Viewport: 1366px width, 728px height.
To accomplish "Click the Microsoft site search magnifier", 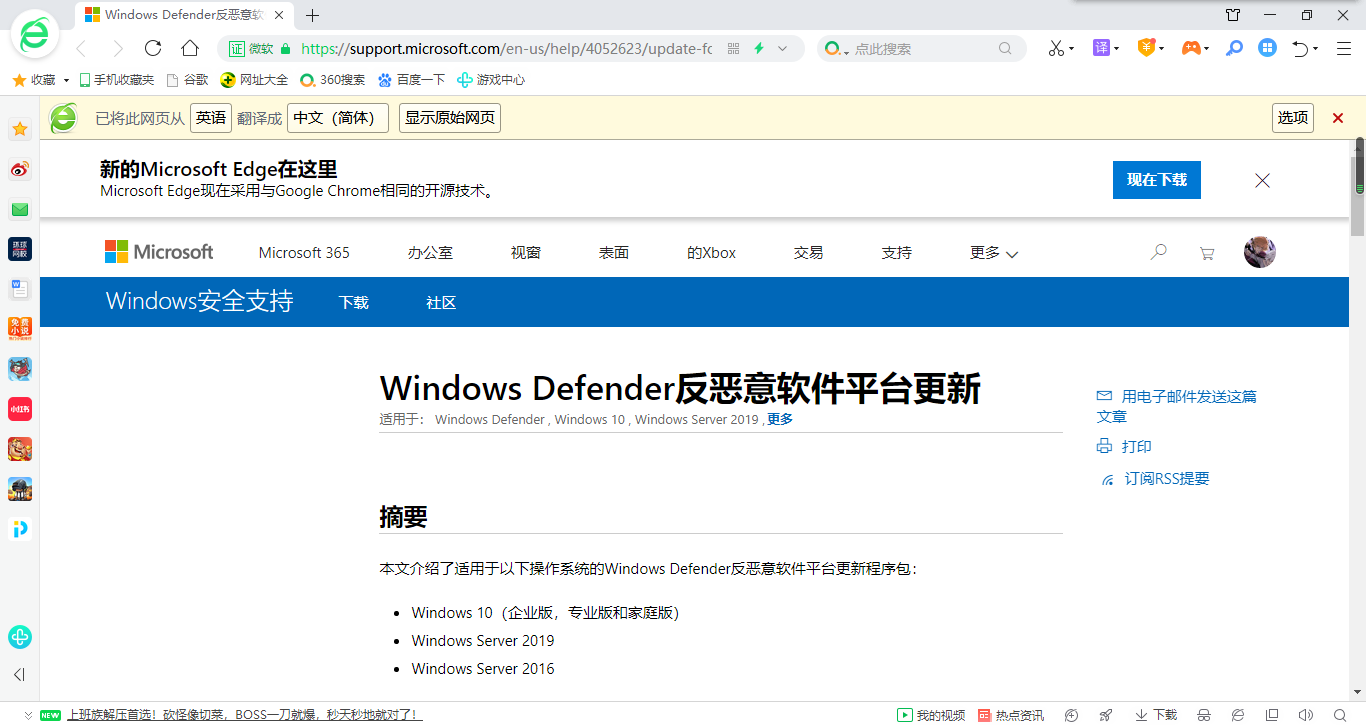I will 1158,252.
